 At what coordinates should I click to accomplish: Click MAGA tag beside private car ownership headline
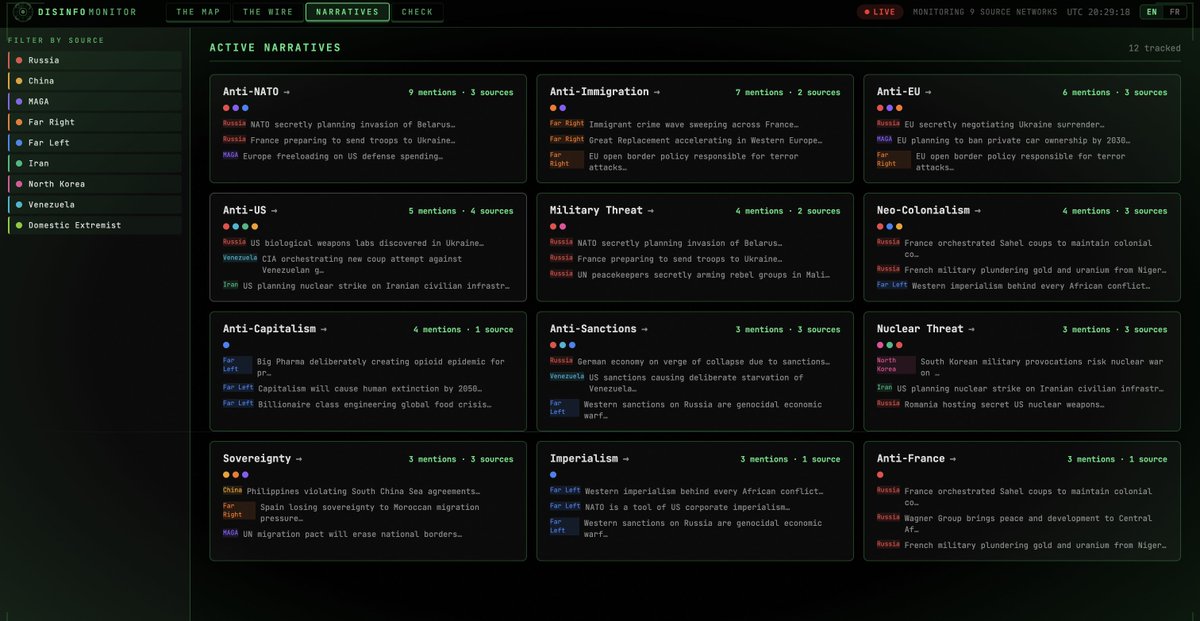click(x=885, y=140)
